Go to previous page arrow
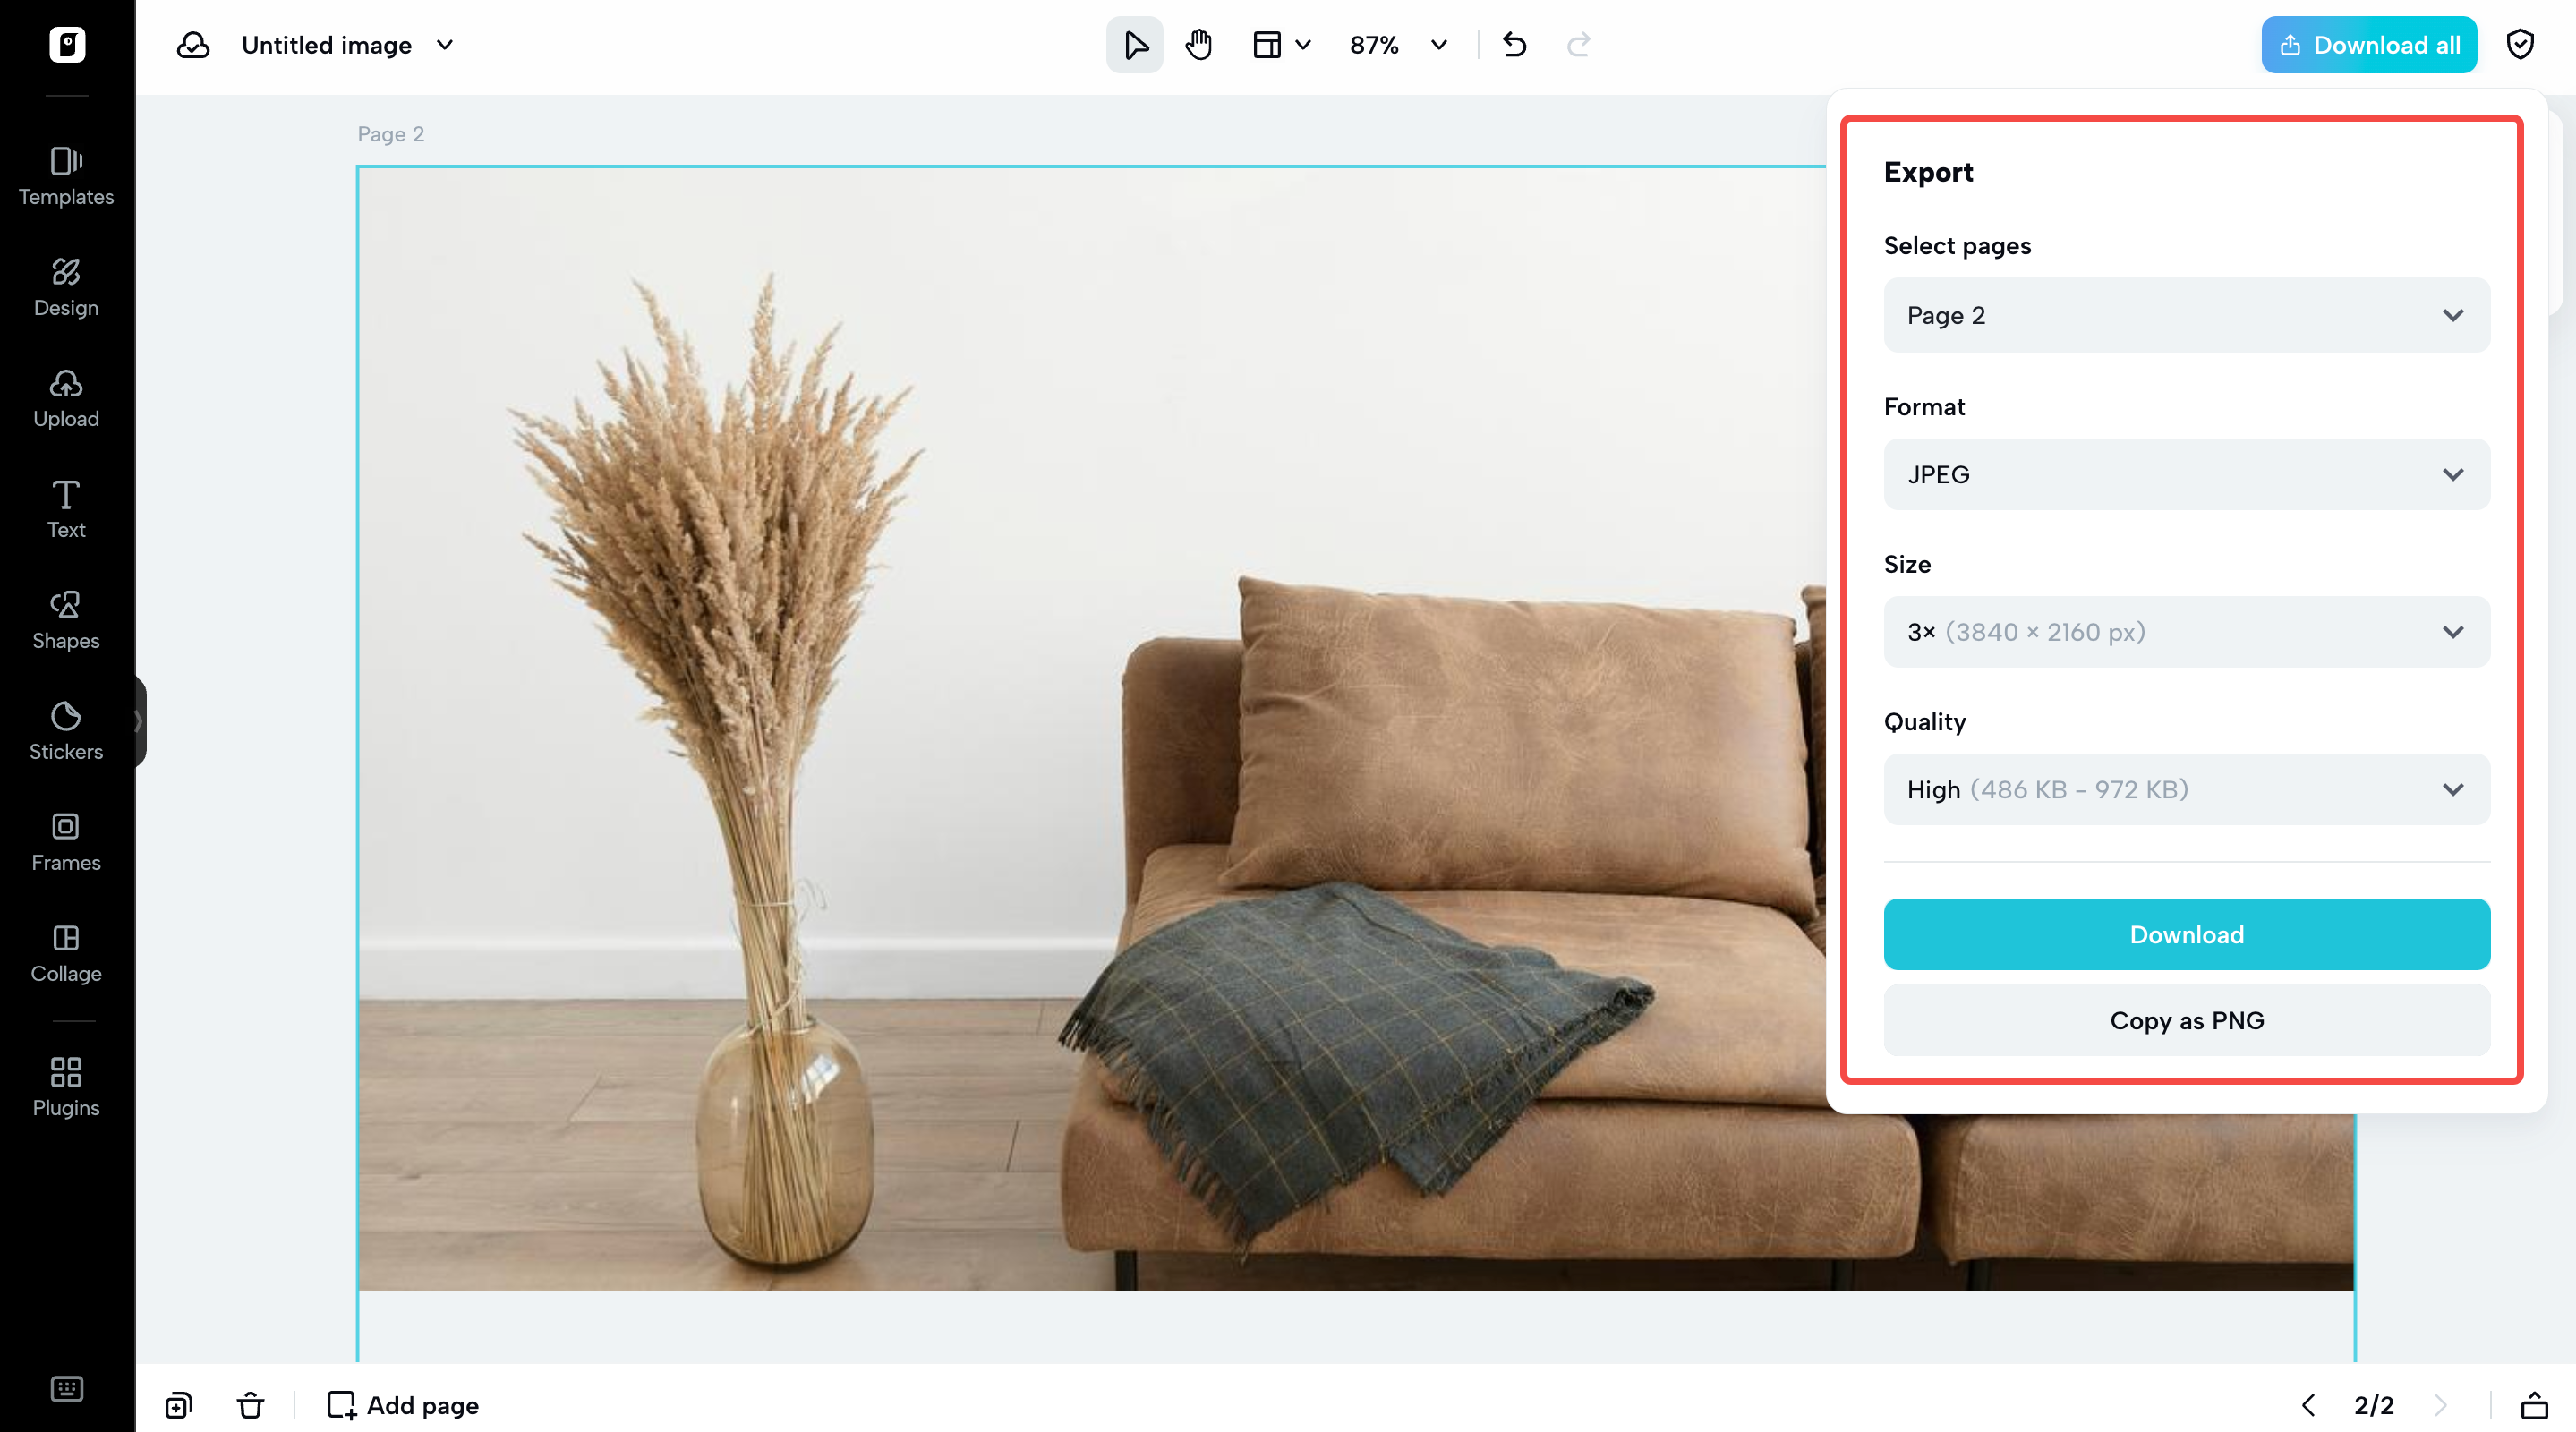Screen dimensions: 2576x1432 [2308, 1405]
